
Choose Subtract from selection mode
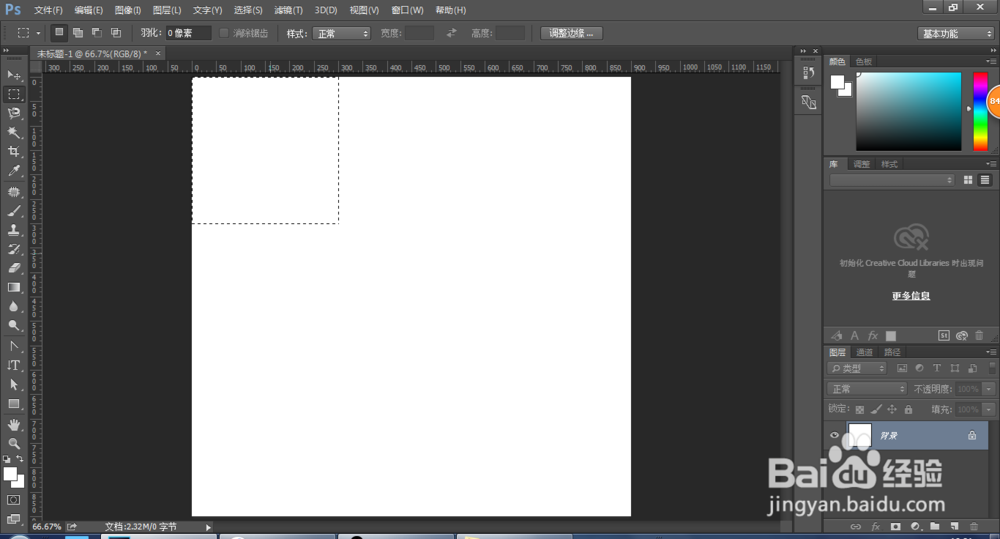point(97,33)
